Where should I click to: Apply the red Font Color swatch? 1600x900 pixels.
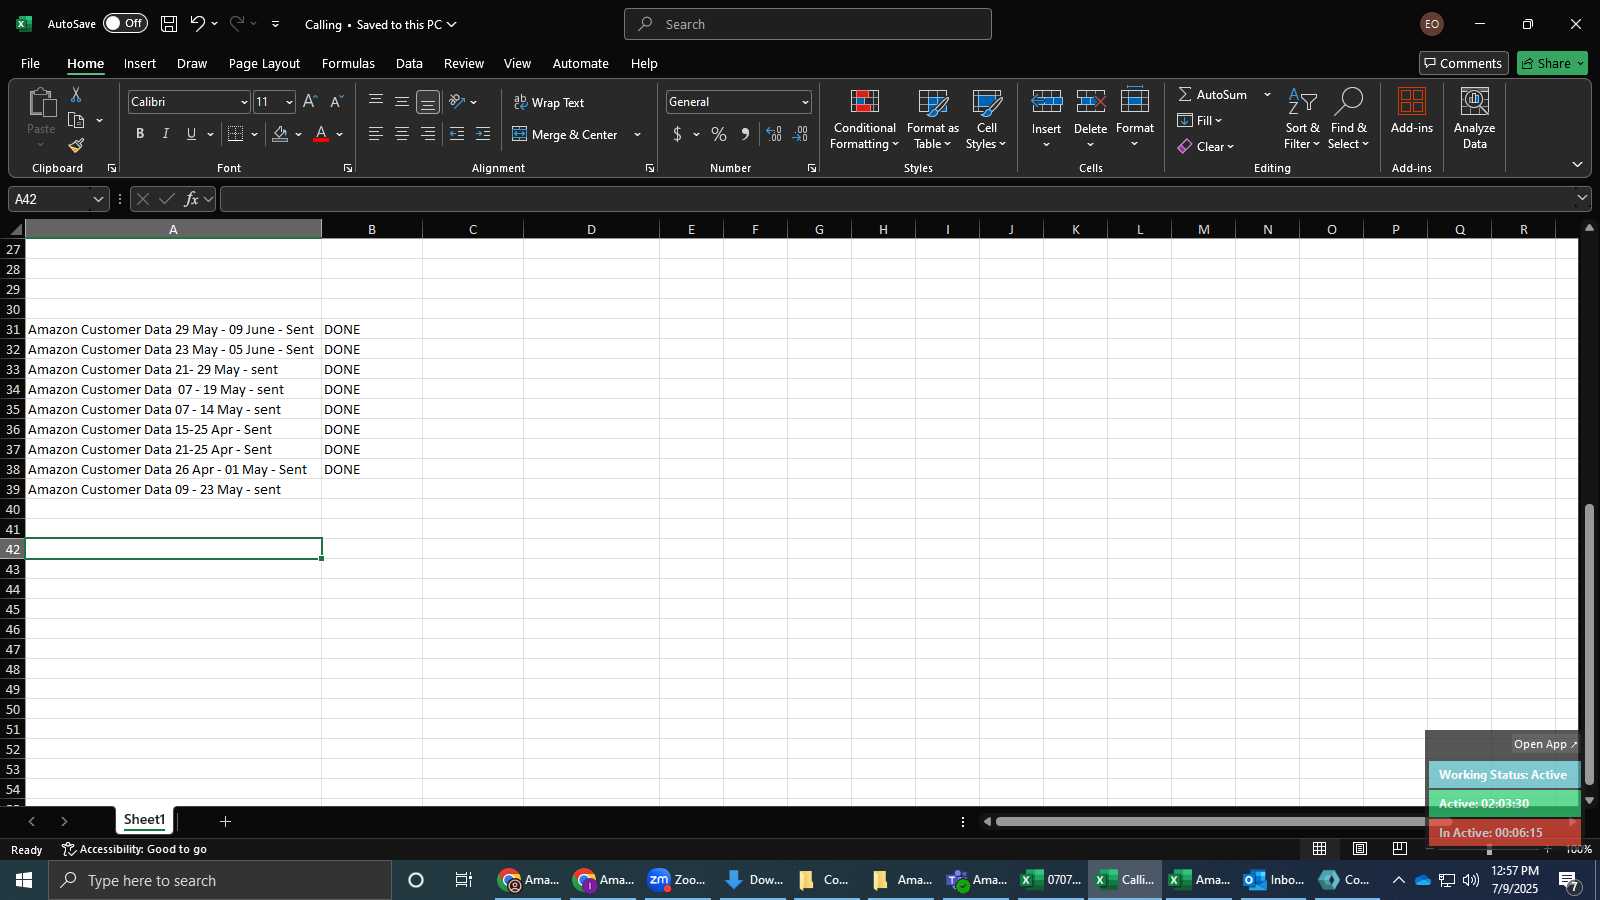pyautogui.click(x=321, y=134)
